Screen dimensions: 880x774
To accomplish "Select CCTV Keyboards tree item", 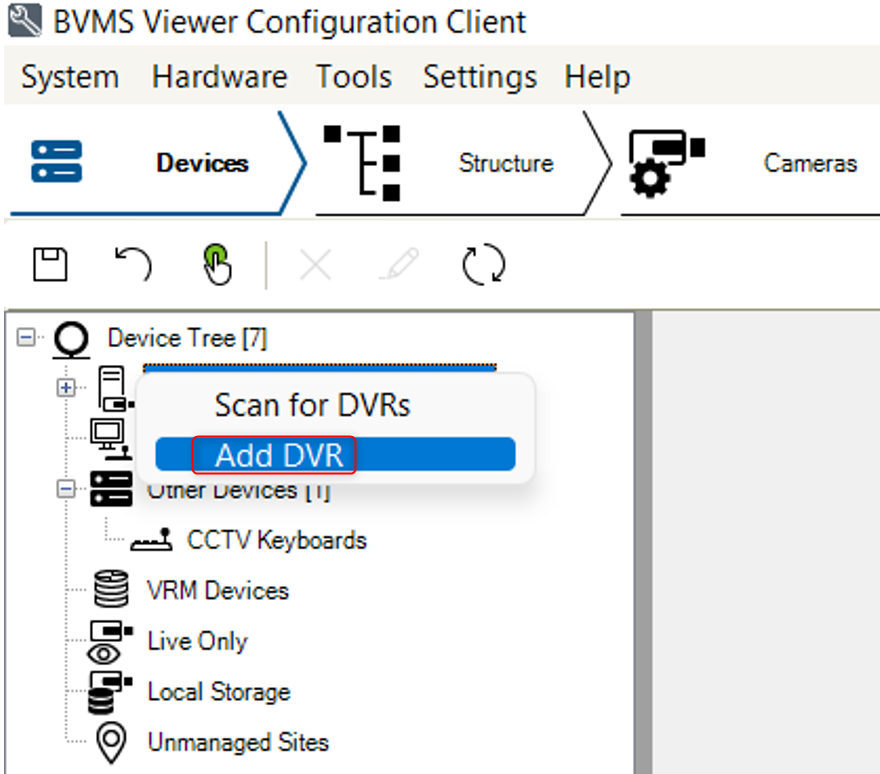I will coord(276,541).
